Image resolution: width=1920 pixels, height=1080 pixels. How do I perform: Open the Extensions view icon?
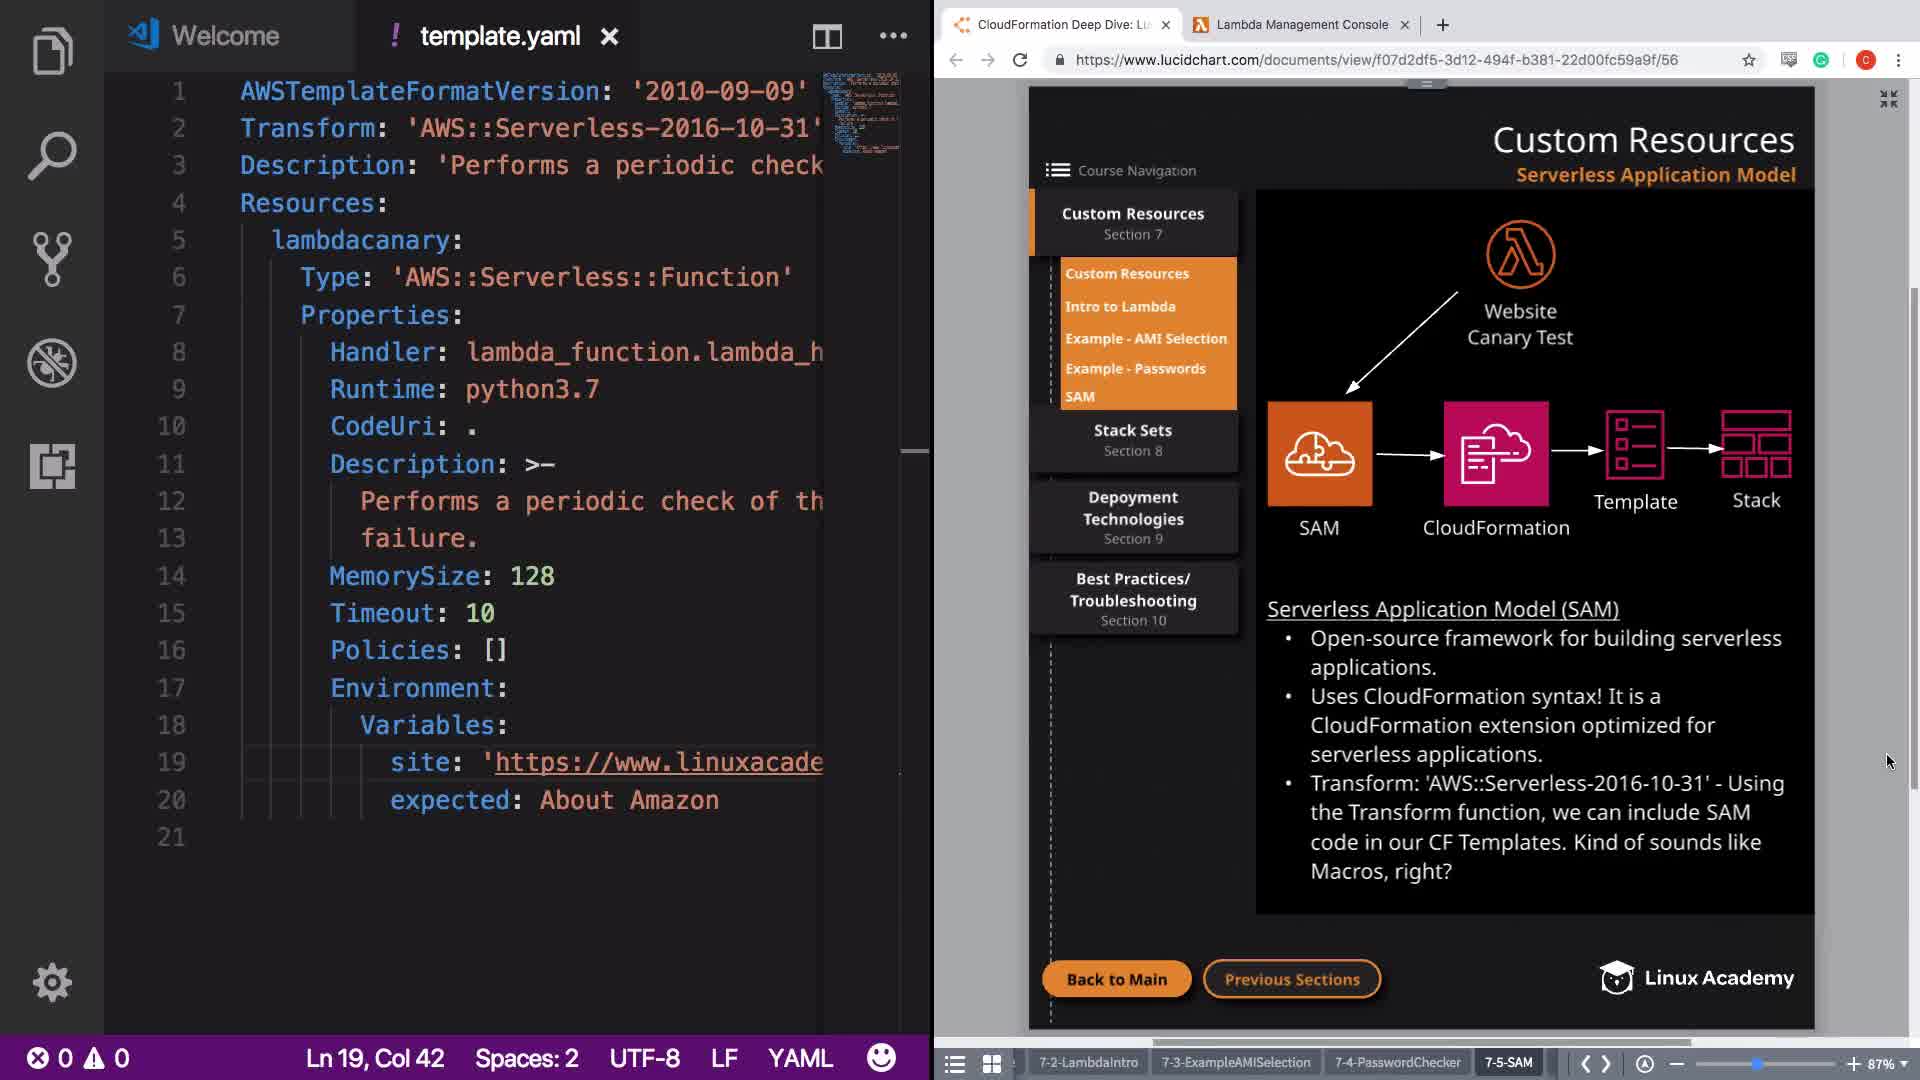pos(52,466)
